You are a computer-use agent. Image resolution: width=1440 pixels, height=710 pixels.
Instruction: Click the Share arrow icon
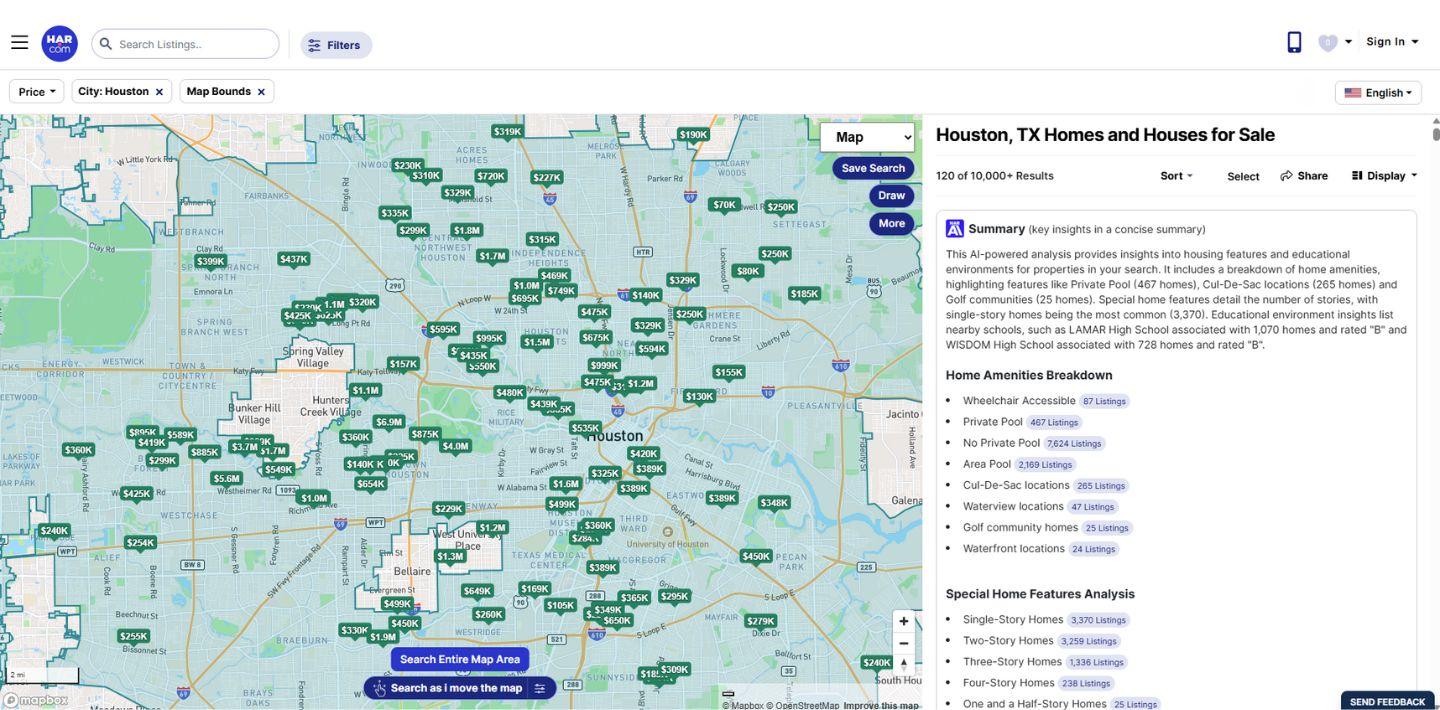pos(1287,176)
